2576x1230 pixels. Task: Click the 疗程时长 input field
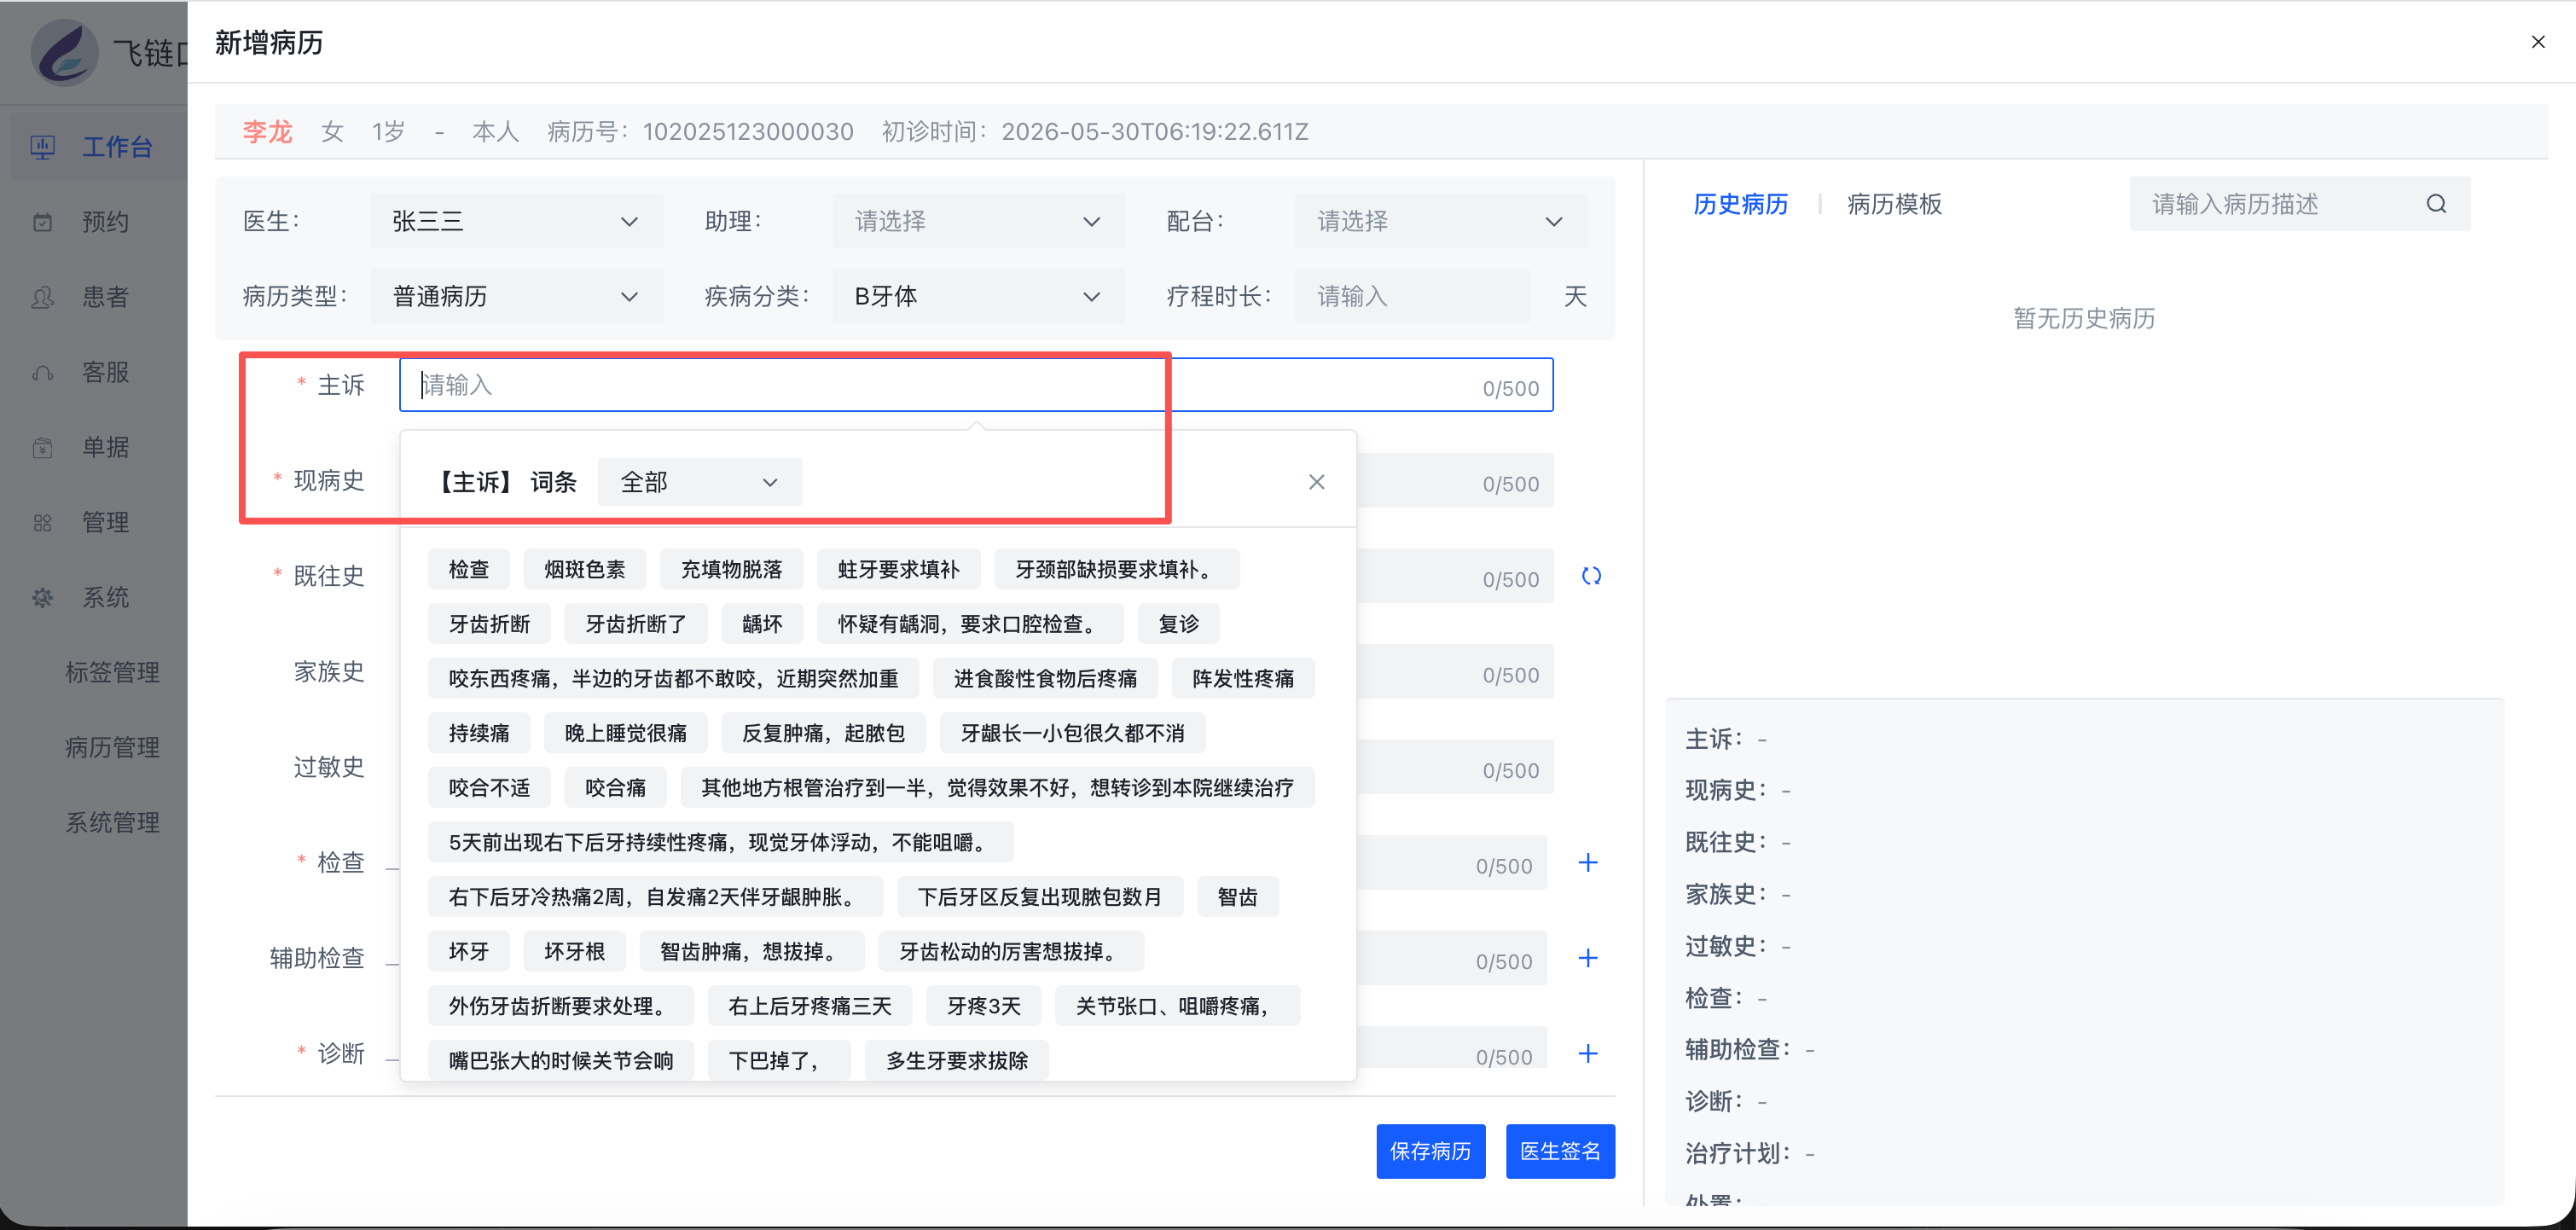tap(1411, 296)
